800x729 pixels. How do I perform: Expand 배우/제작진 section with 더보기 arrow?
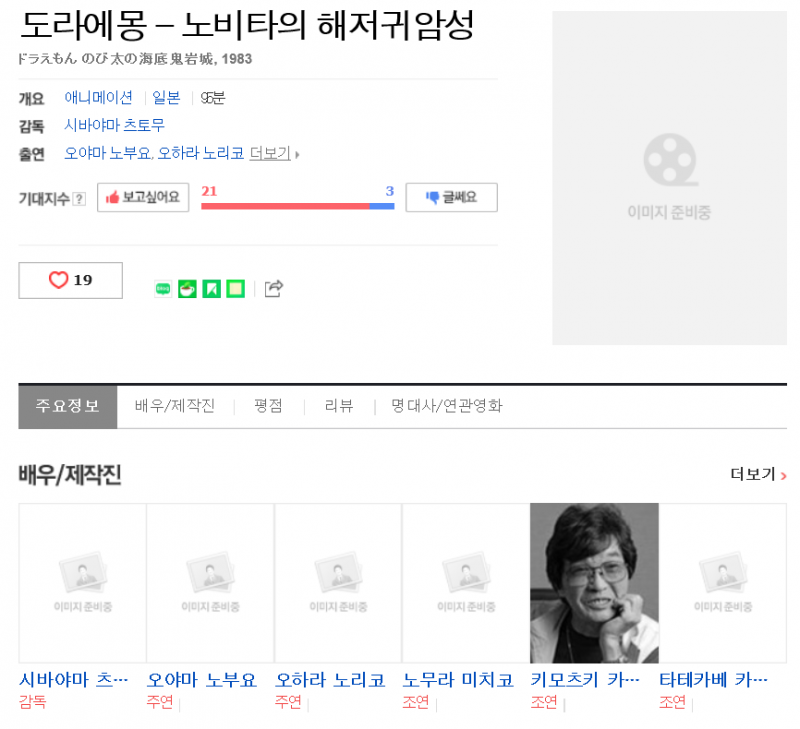(x=757, y=474)
